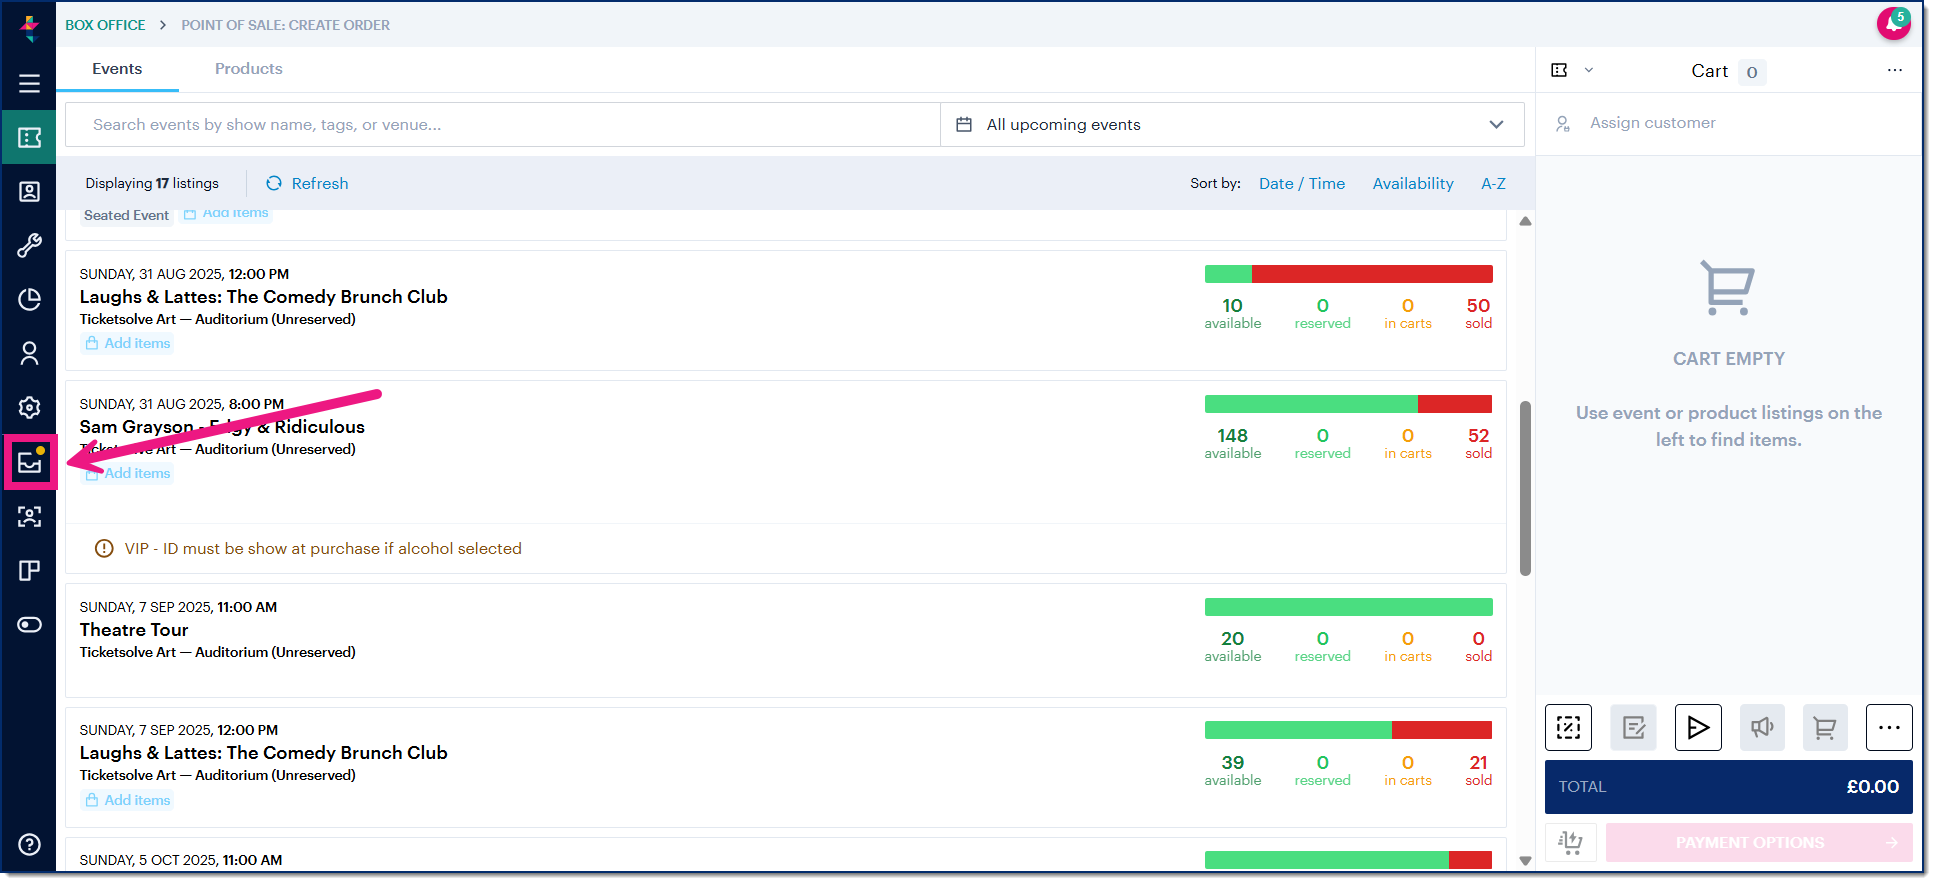Click the Refresh listings link
This screenshot has height=883, width=1934.
[308, 183]
